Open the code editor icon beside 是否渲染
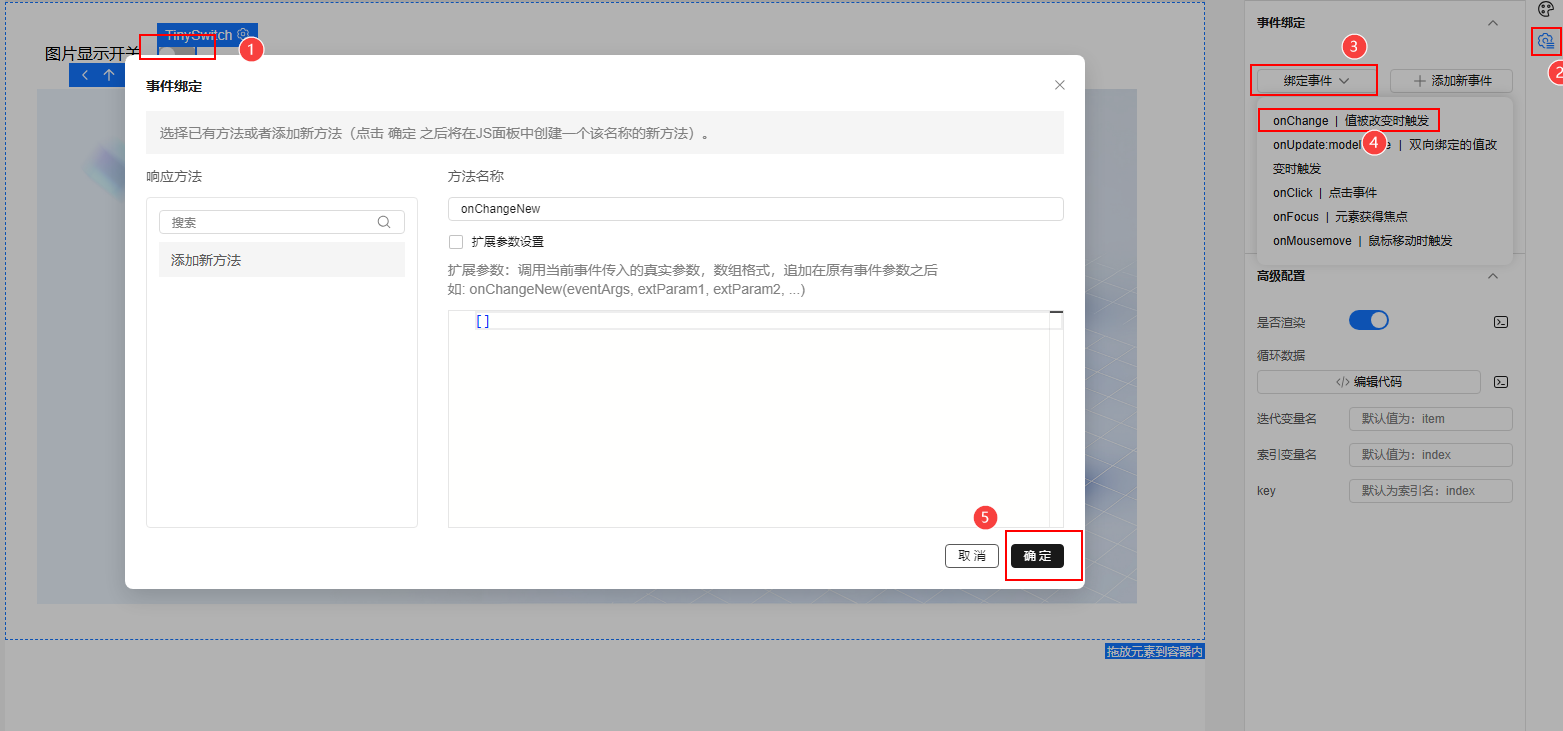This screenshot has height=731, width=1563. coord(1500,321)
